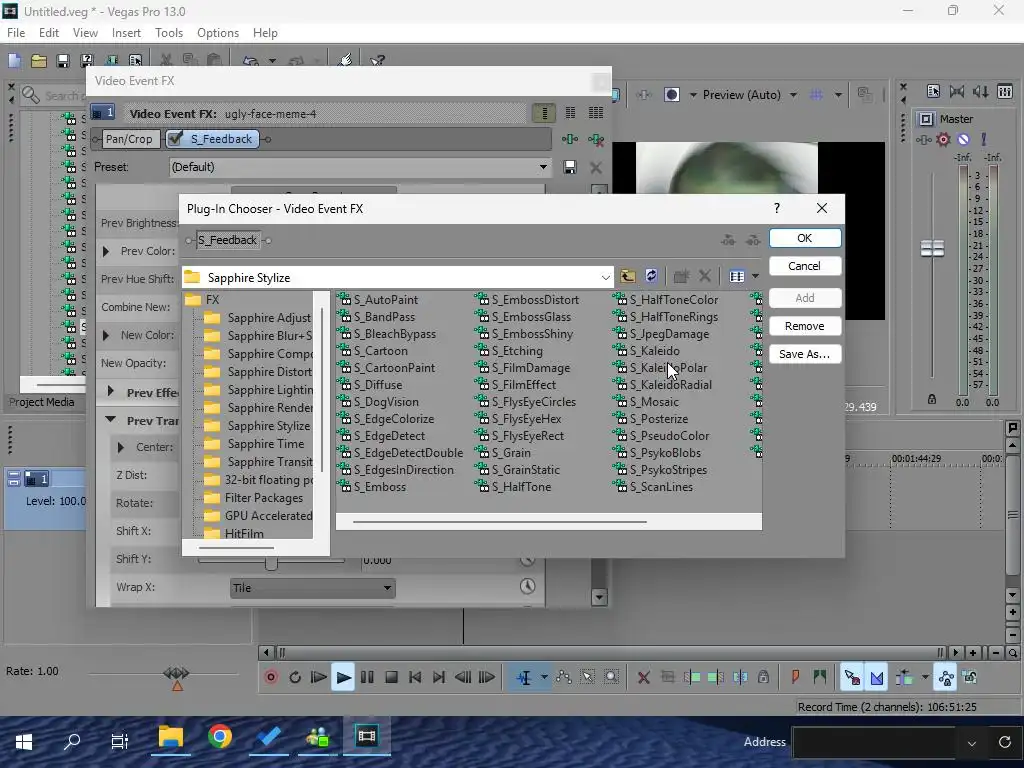Stop playback in transport bar

391,677
